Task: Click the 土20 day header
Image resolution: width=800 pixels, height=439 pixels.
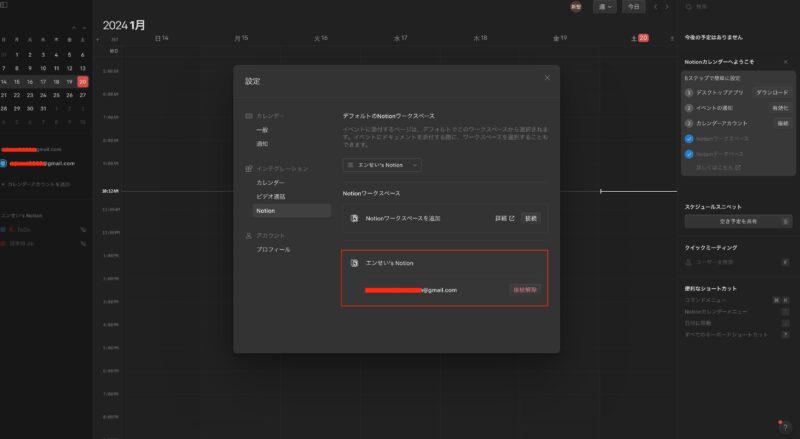Action: coord(640,38)
